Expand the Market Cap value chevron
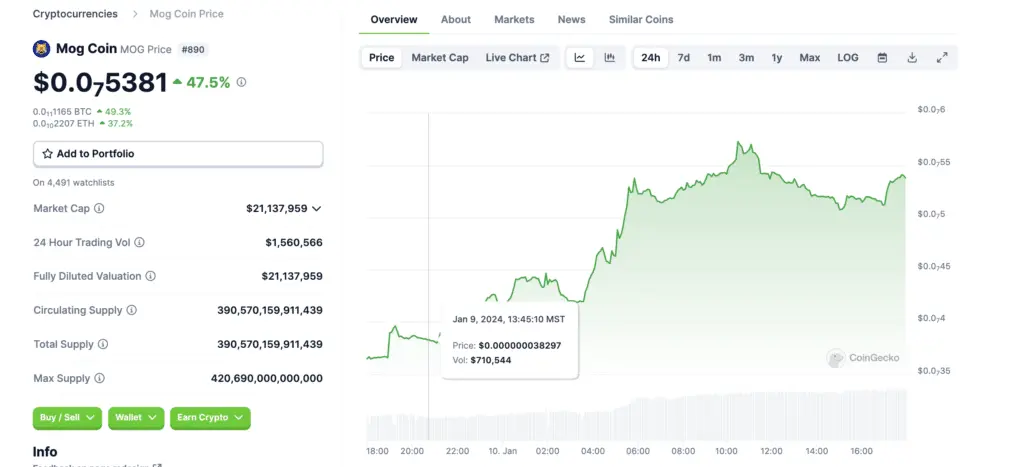The image size is (1024, 467). (317, 208)
